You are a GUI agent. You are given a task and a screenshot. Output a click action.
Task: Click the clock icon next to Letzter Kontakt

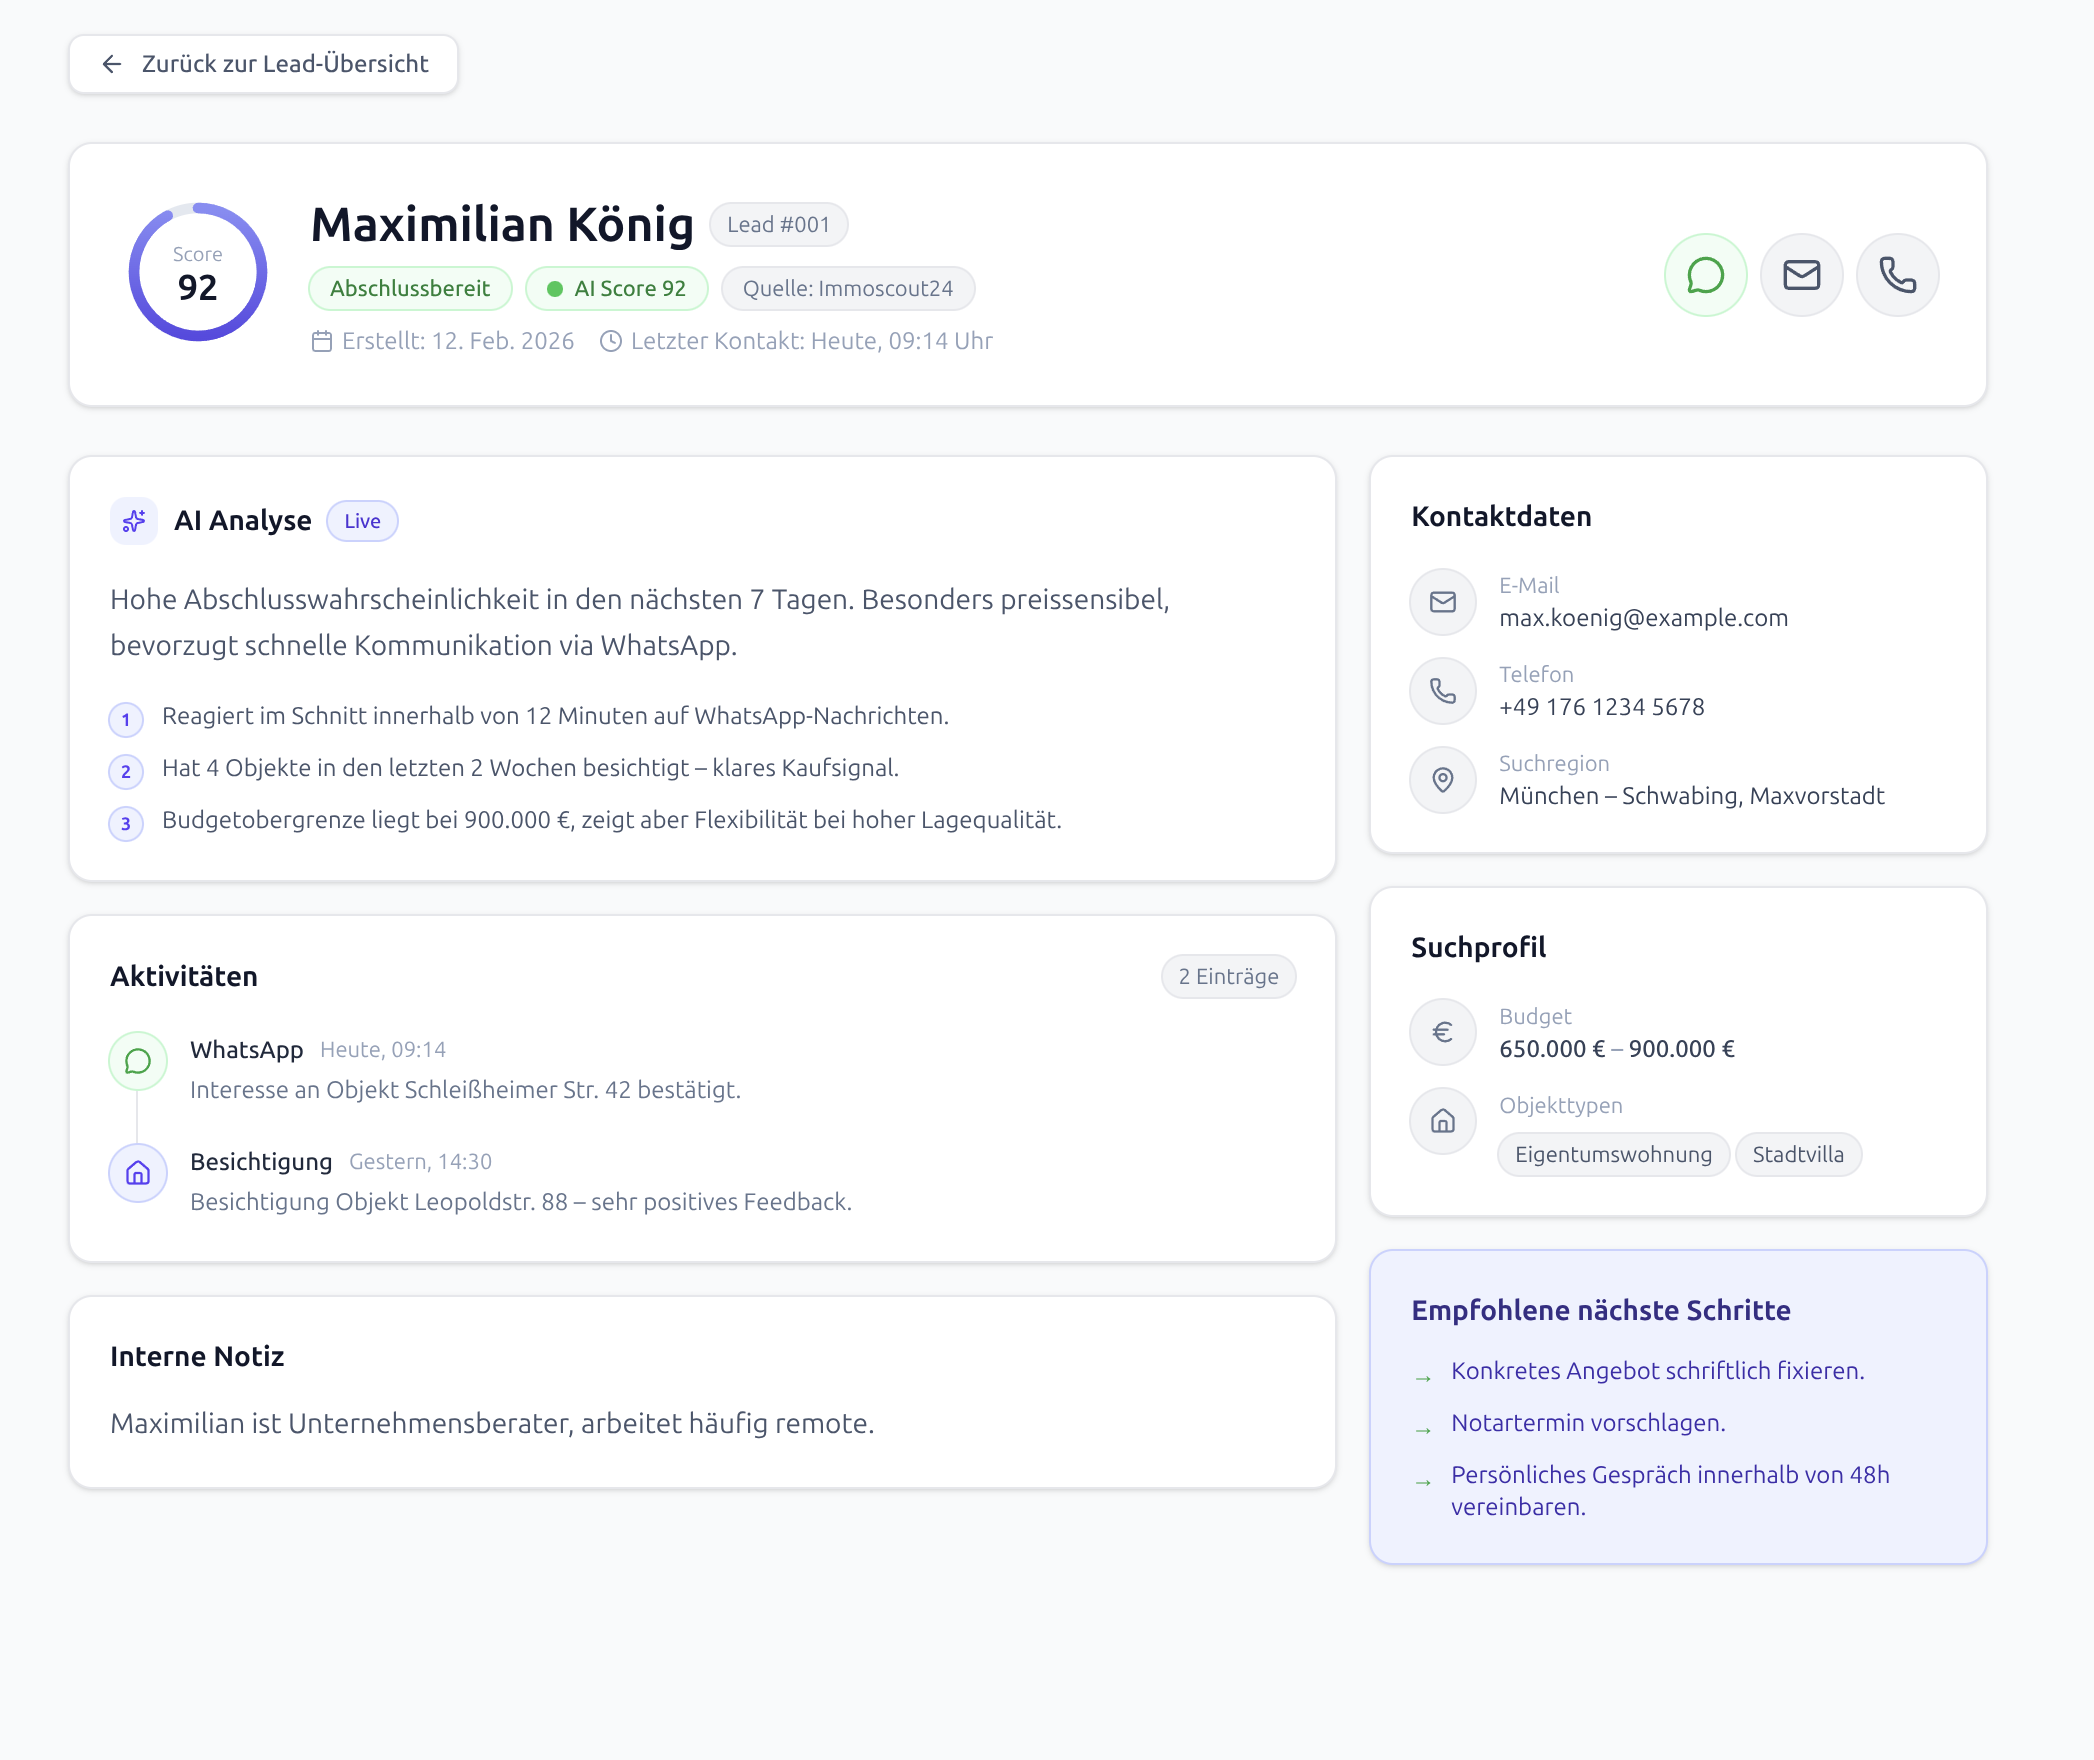click(x=610, y=341)
